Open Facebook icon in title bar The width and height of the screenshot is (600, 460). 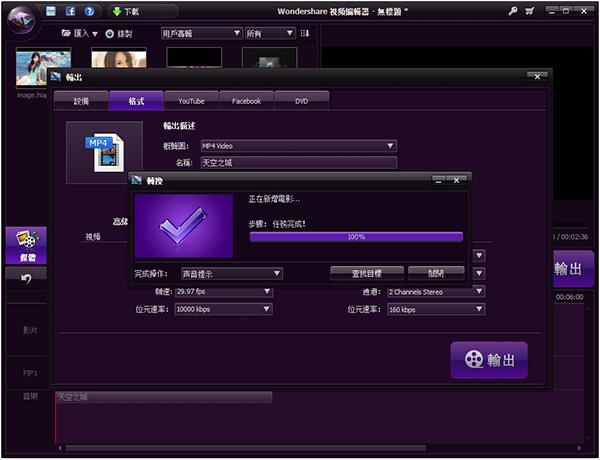click(70, 11)
